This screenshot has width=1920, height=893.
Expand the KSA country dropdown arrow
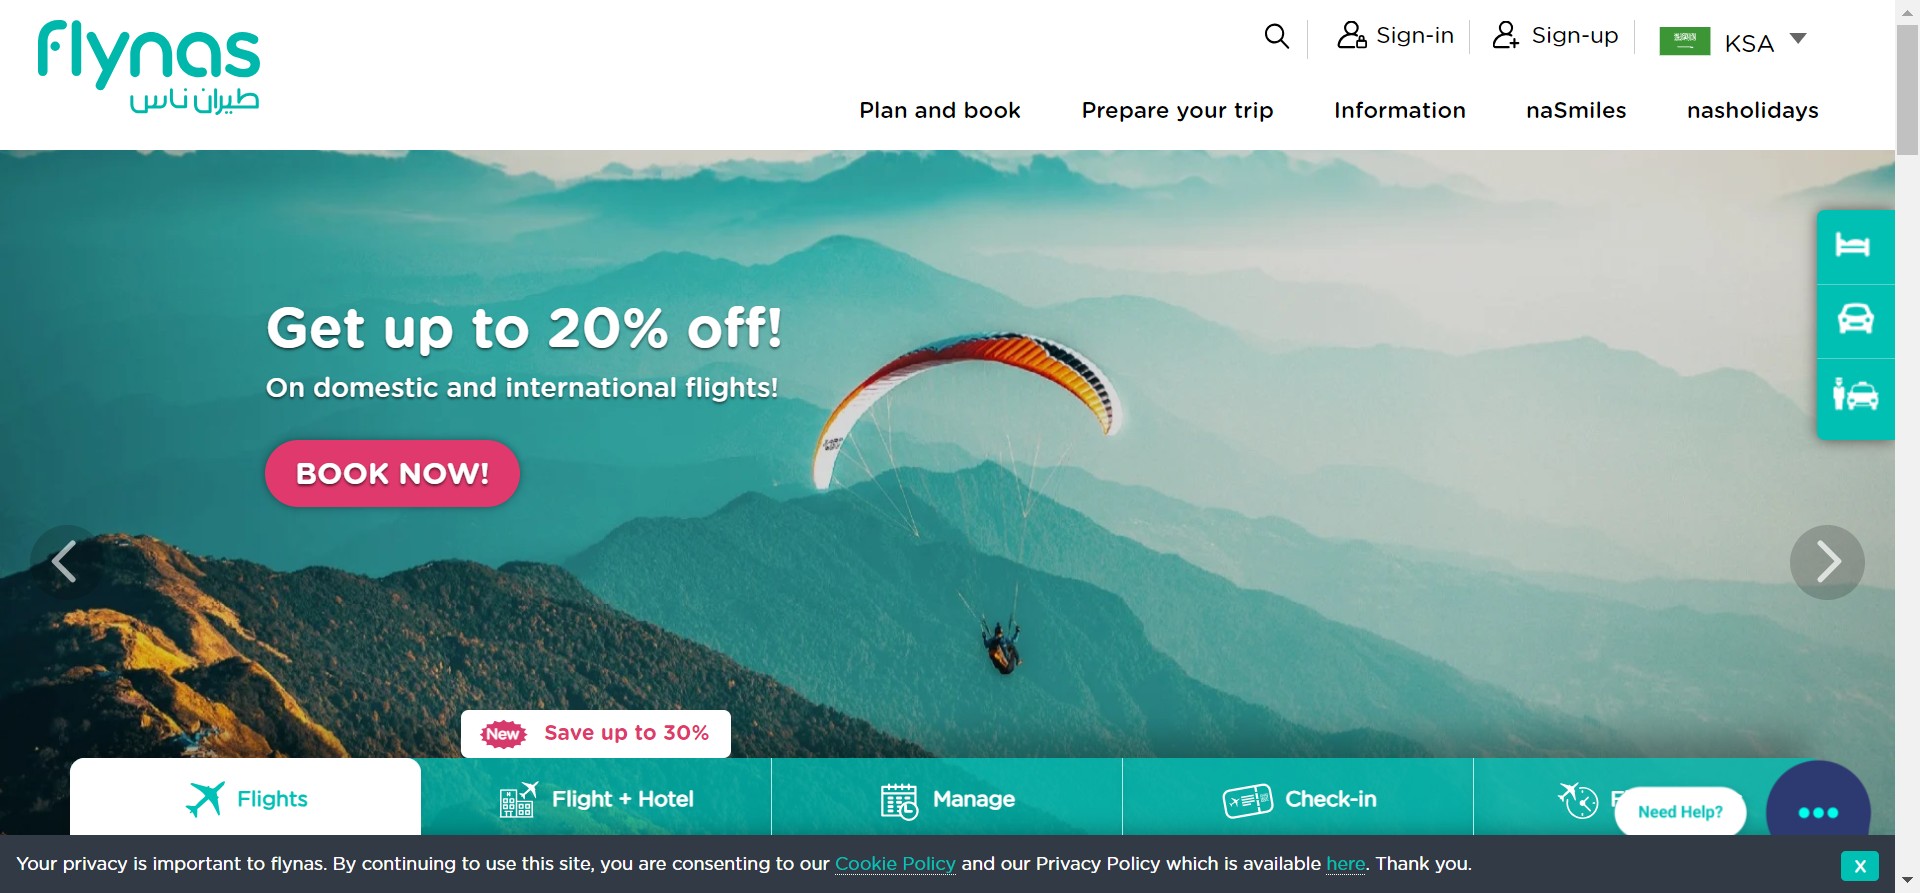click(1798, 39)
